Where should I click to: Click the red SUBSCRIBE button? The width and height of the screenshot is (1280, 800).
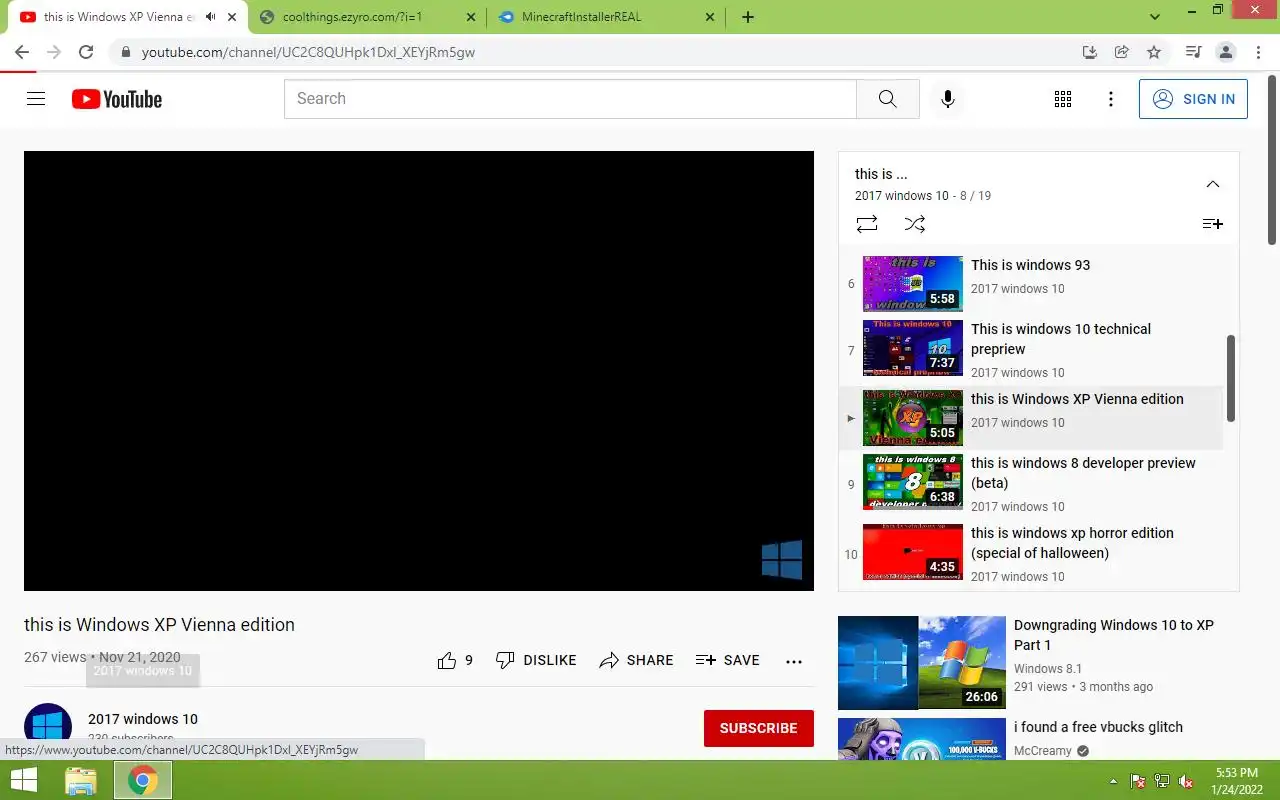759,728
